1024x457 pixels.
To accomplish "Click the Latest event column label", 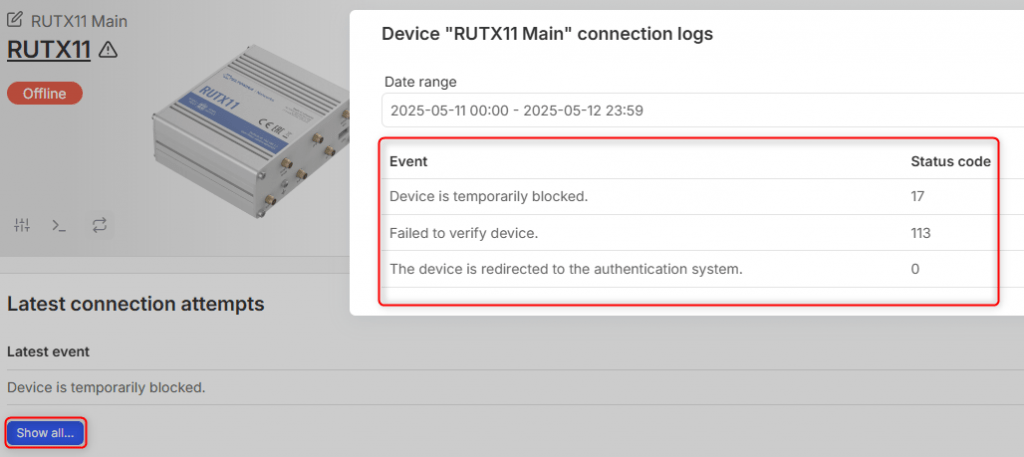I will pyautogui.click(x=48, y=352).
